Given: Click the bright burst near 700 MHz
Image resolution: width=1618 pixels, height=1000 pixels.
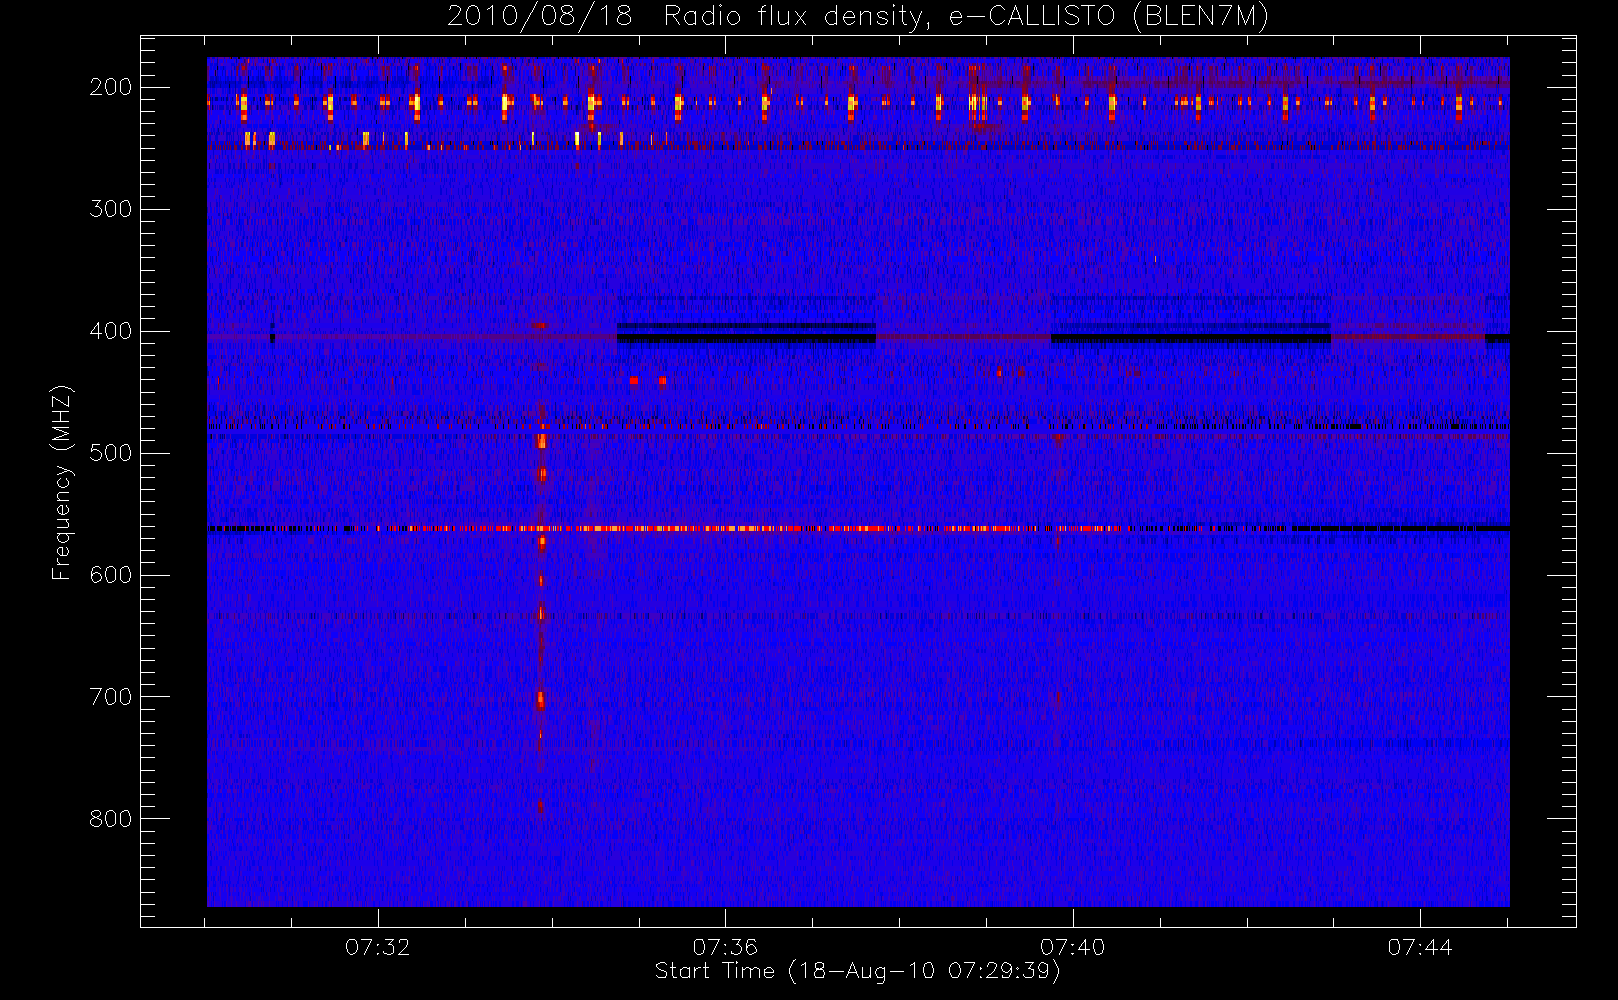Looking at the screenshot, I should (541, 700).
